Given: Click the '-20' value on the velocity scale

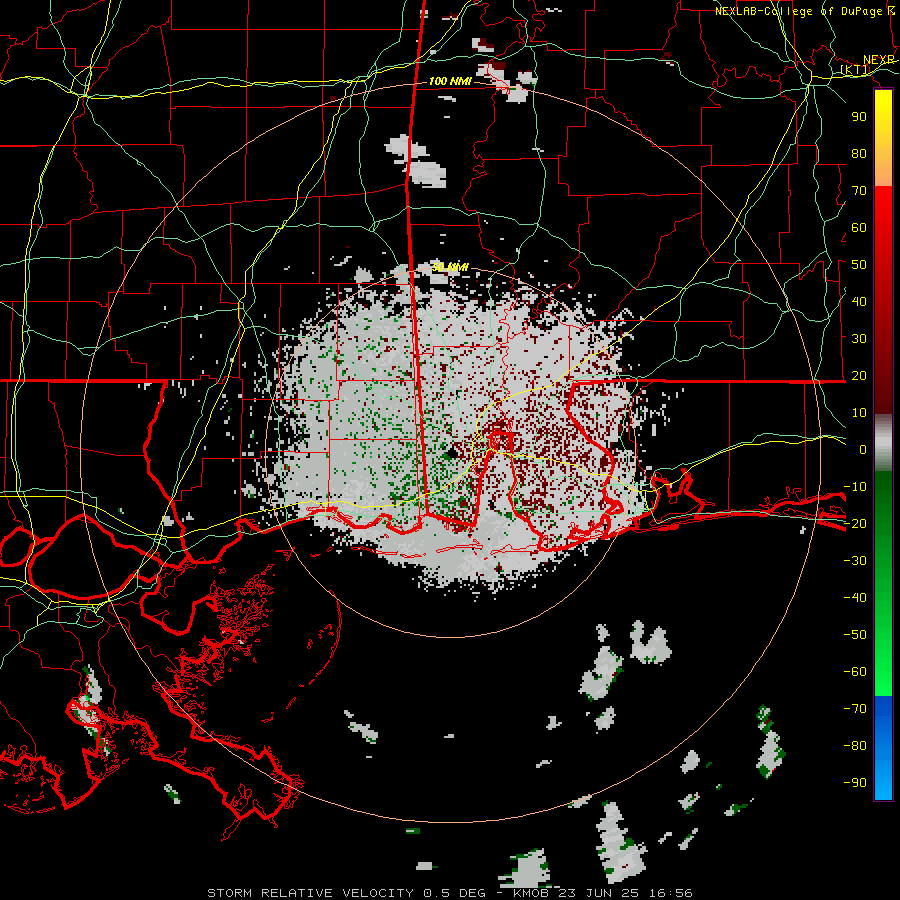Looking at the screenshot, I should coord(855,523).
